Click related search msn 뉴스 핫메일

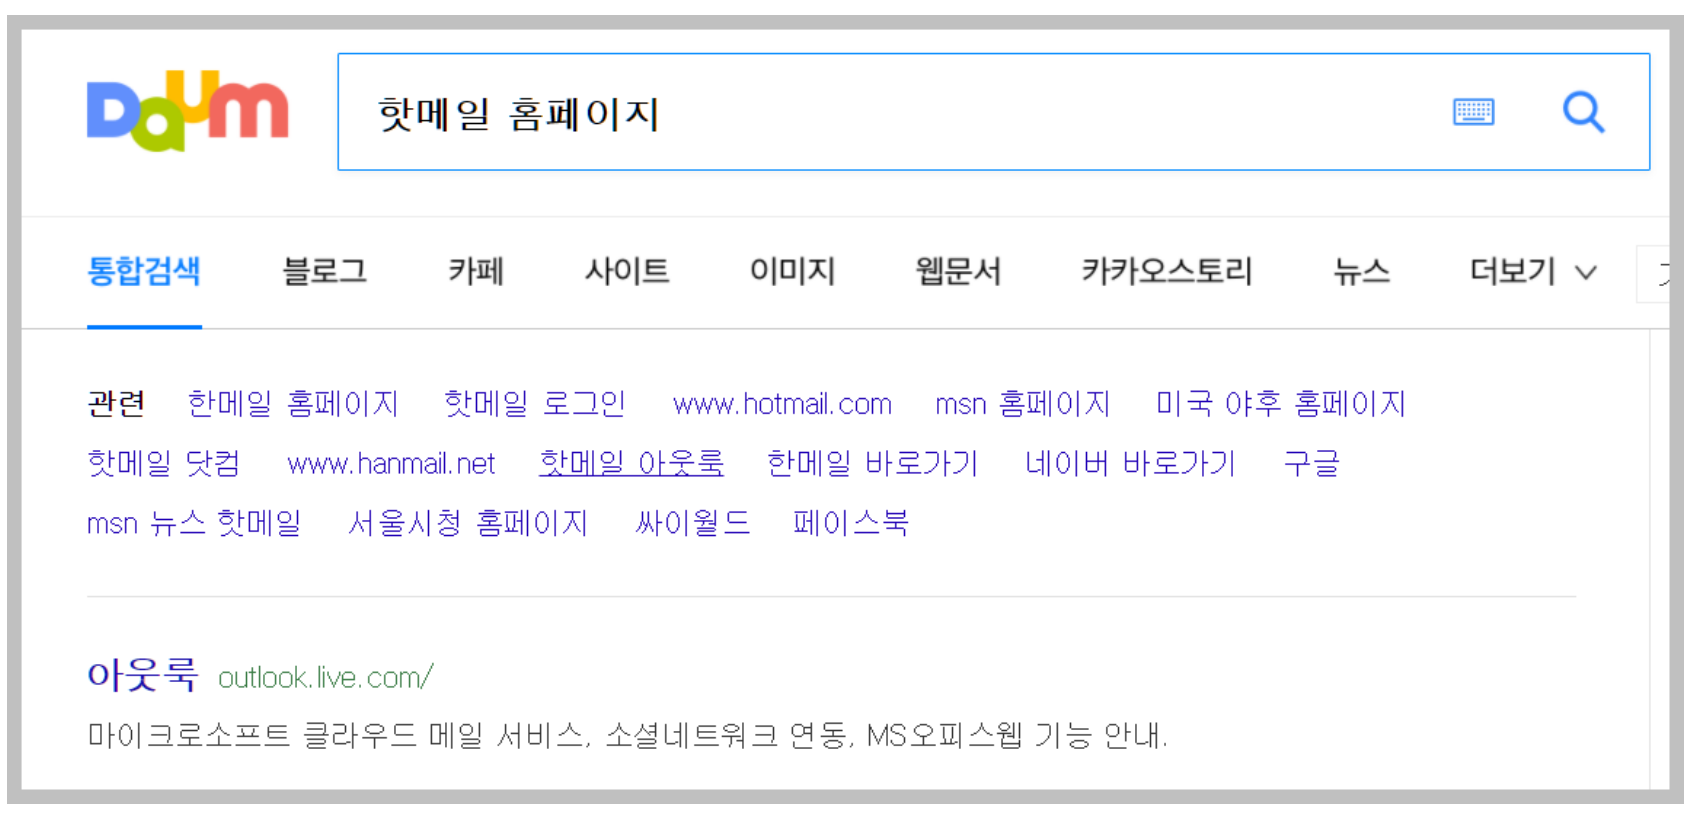[x=194, y=523]
